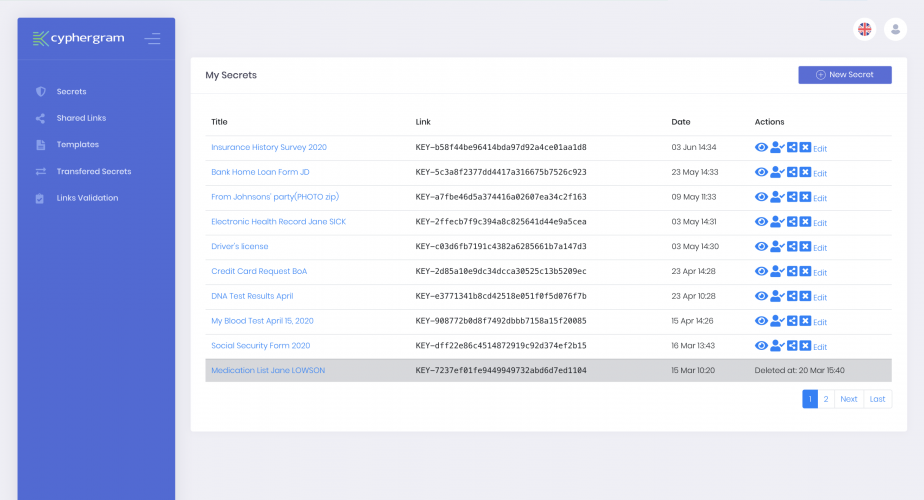924x500 pixels.
Task: Open DNA Test Results April title link
Action: (252, 296)
